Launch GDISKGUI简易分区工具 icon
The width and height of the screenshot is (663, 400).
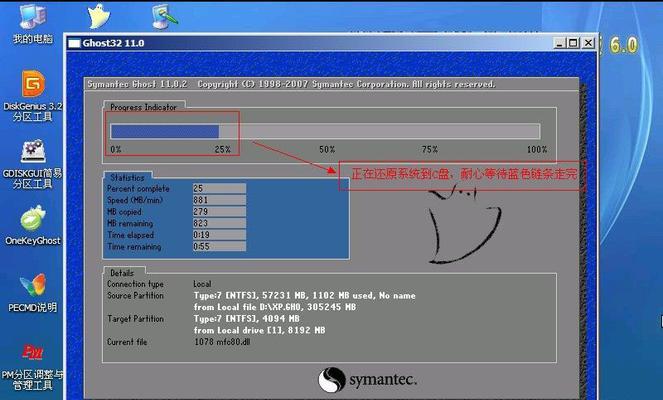[33, 164]
